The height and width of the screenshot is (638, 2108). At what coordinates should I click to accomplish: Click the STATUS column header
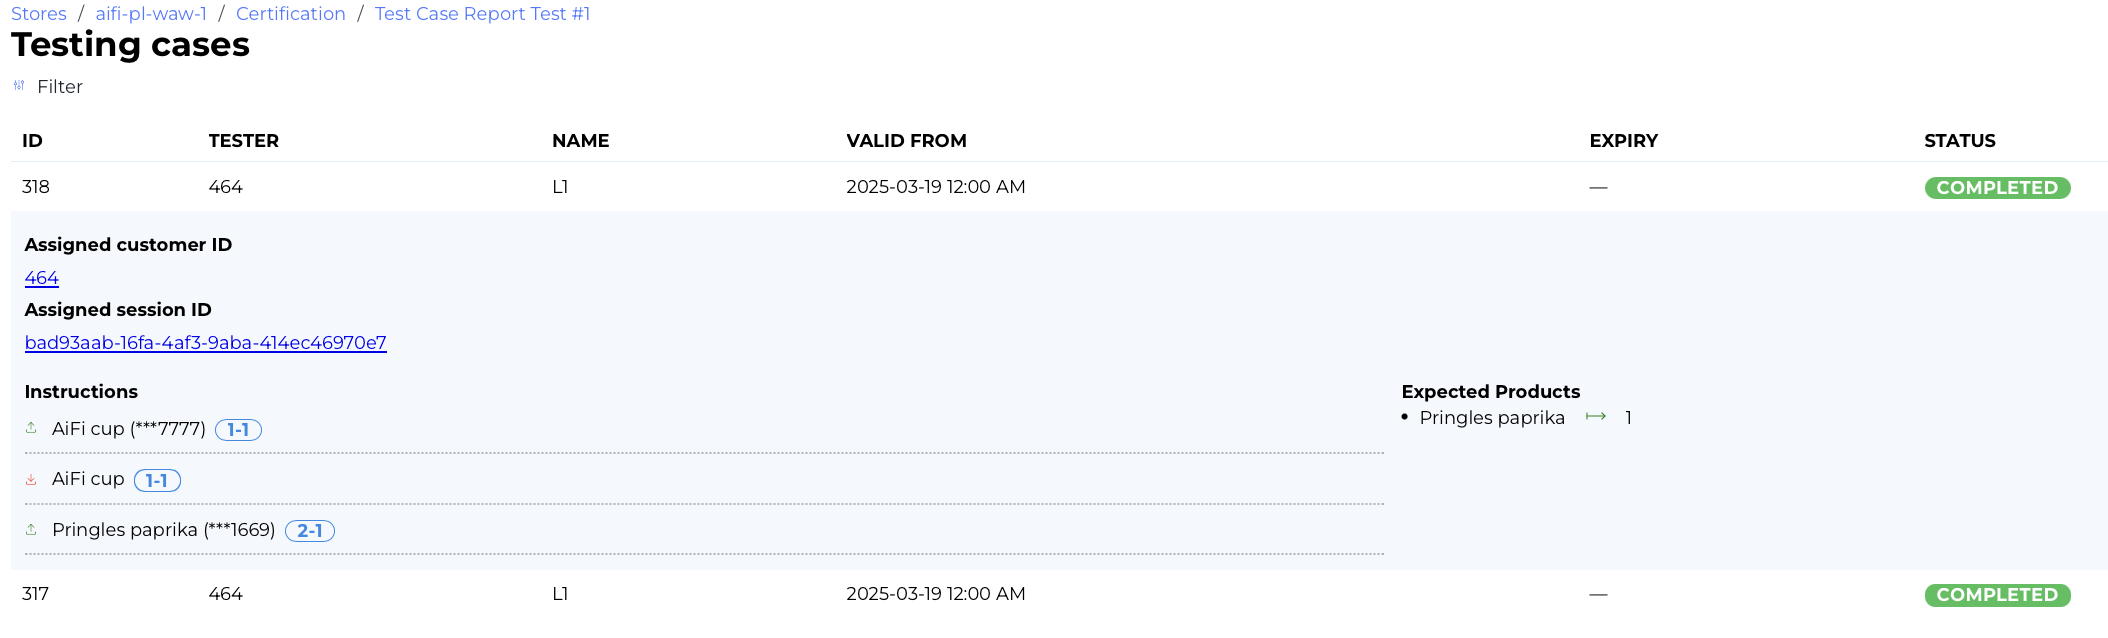coord(1959,141)
